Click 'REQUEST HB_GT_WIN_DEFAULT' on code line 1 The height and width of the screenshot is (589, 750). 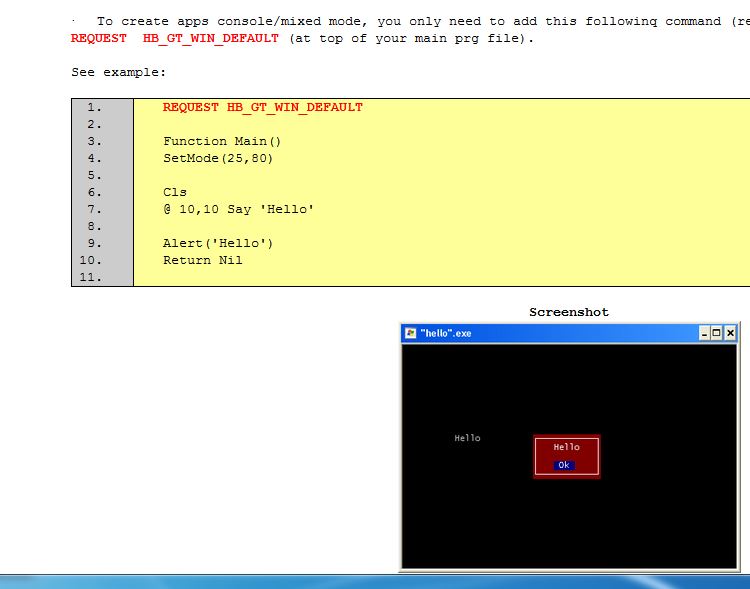pyautogui.click(x=263, y=107)
